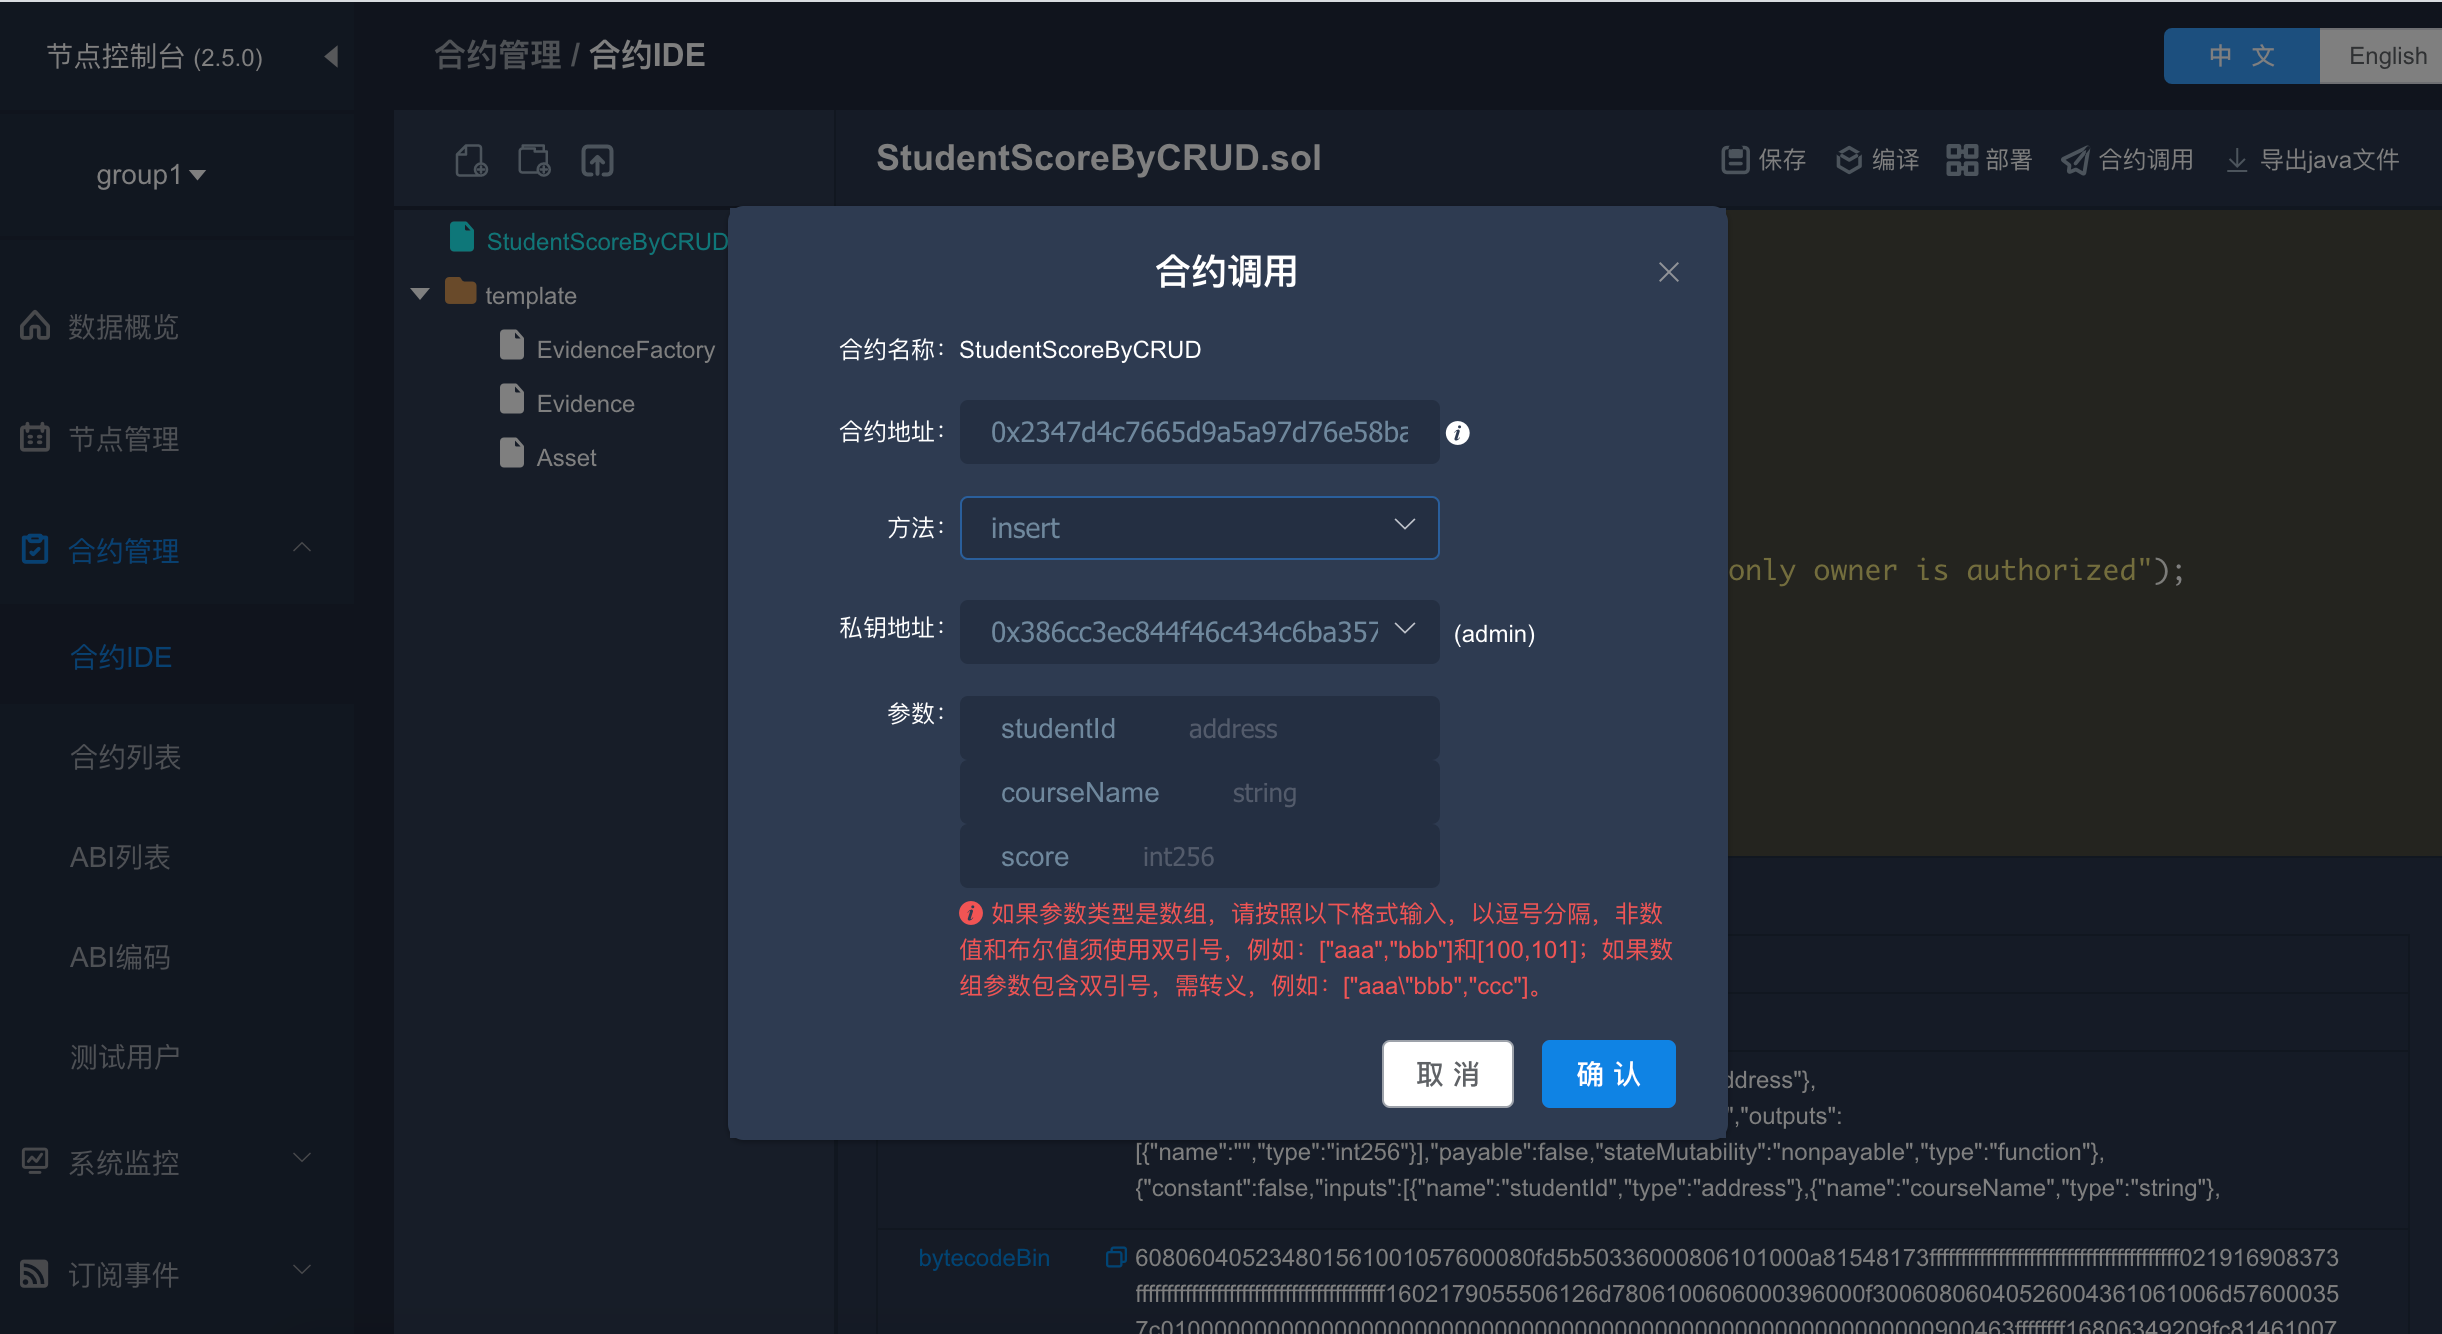Switch language to 中文
Viewport: 2442px width, 1334px height.
coord(2241,56)
